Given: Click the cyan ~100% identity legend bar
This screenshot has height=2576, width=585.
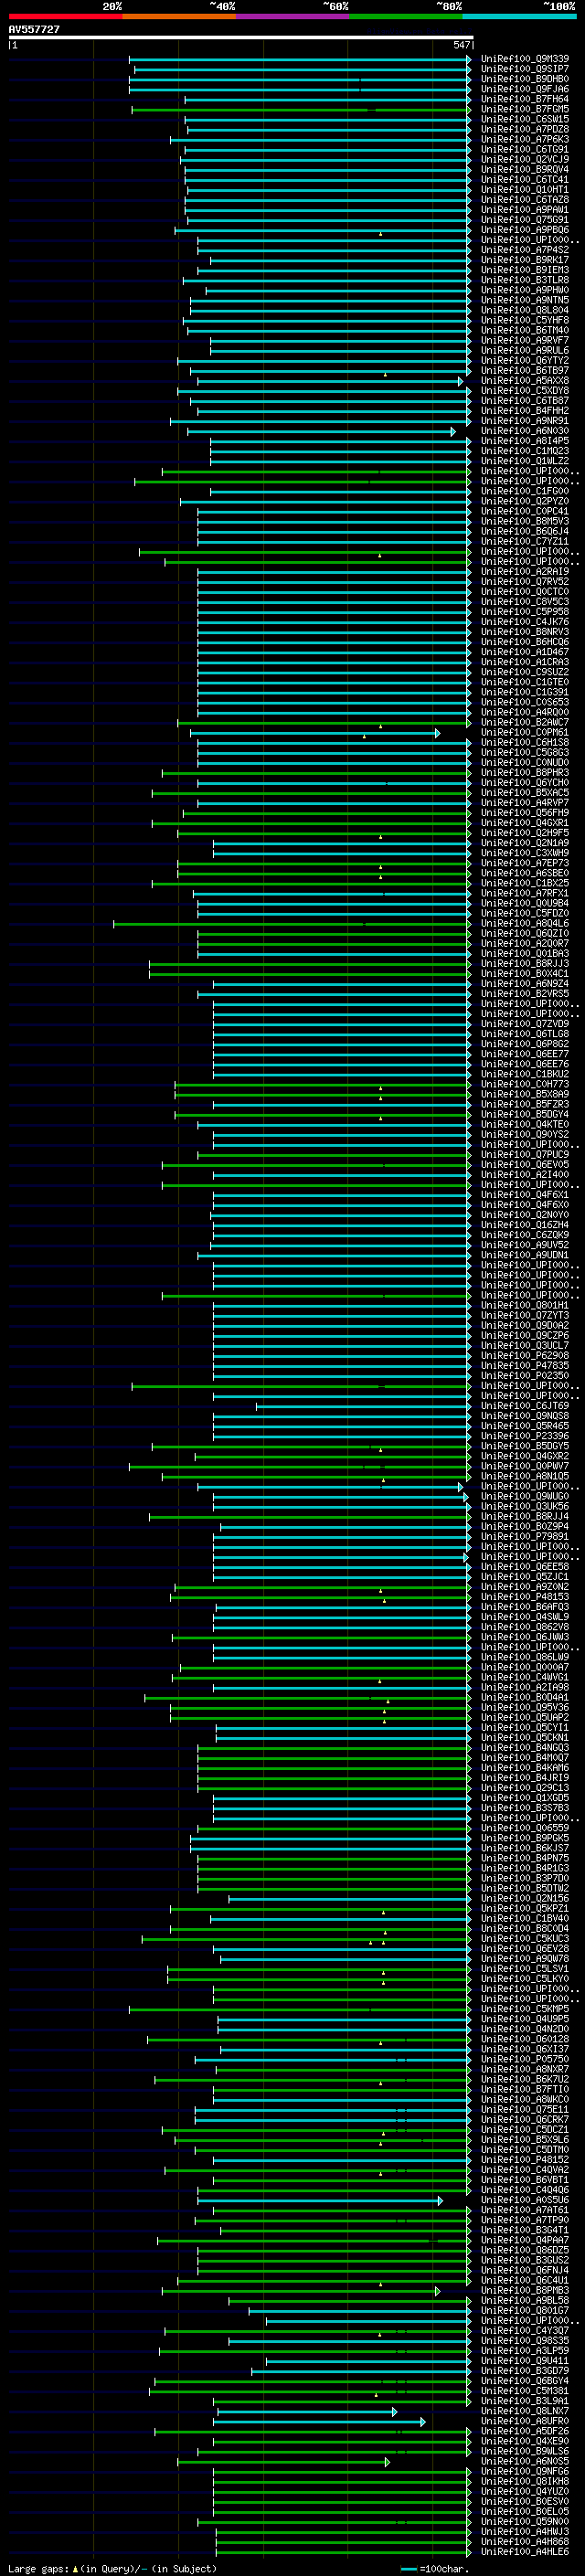Looking at the screenshot, I should [520, 16].
